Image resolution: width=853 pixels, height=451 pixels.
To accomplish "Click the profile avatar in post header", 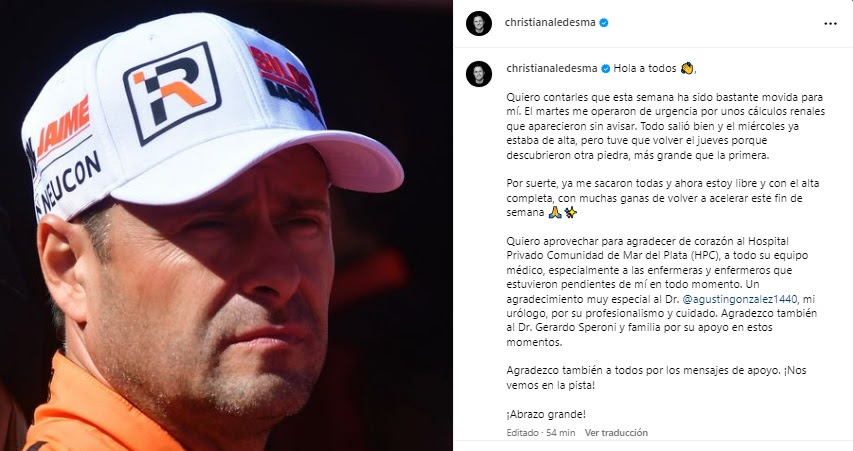I will tap(479, 23).
